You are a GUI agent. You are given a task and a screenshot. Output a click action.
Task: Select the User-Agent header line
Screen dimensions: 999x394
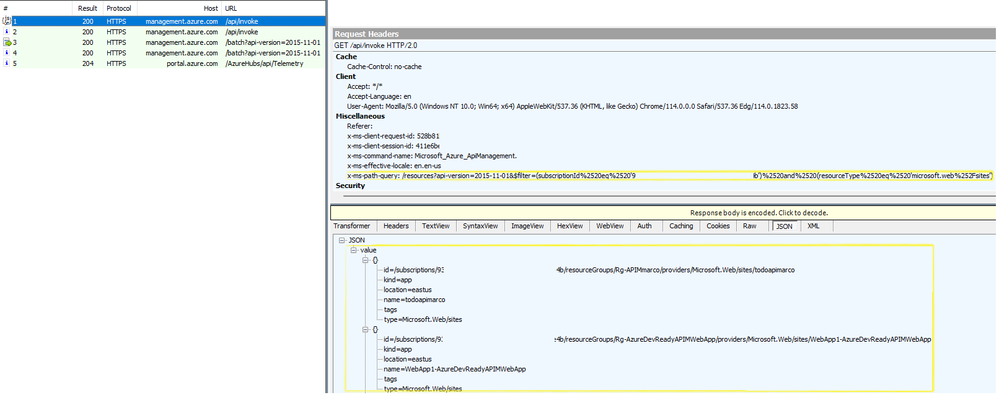[x=572, y=106]
